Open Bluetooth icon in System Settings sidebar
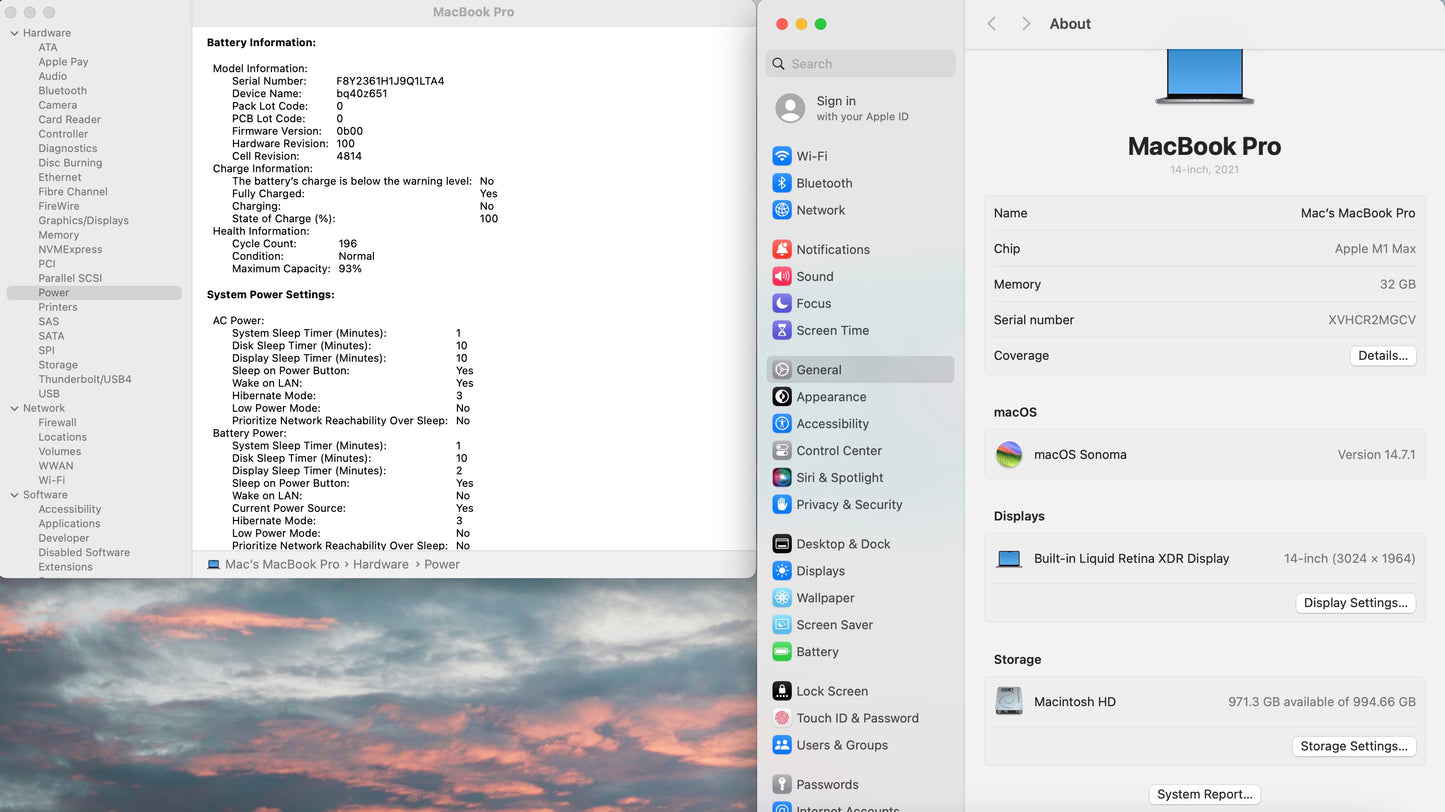Screen dimensions: 1445x812 coord(782,183)
